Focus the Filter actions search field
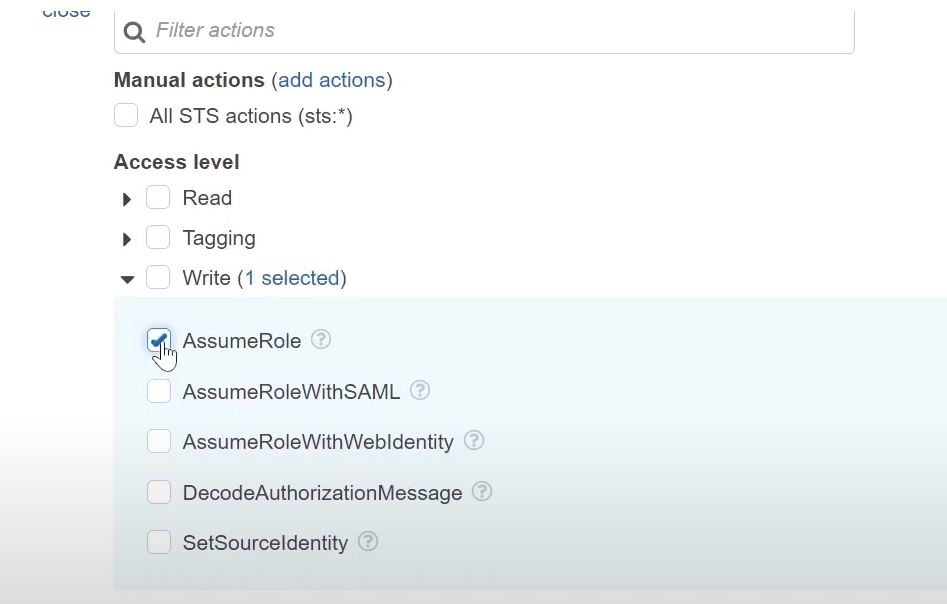The height and width of the screenshot is (604, 947). (x=484, y=30)
